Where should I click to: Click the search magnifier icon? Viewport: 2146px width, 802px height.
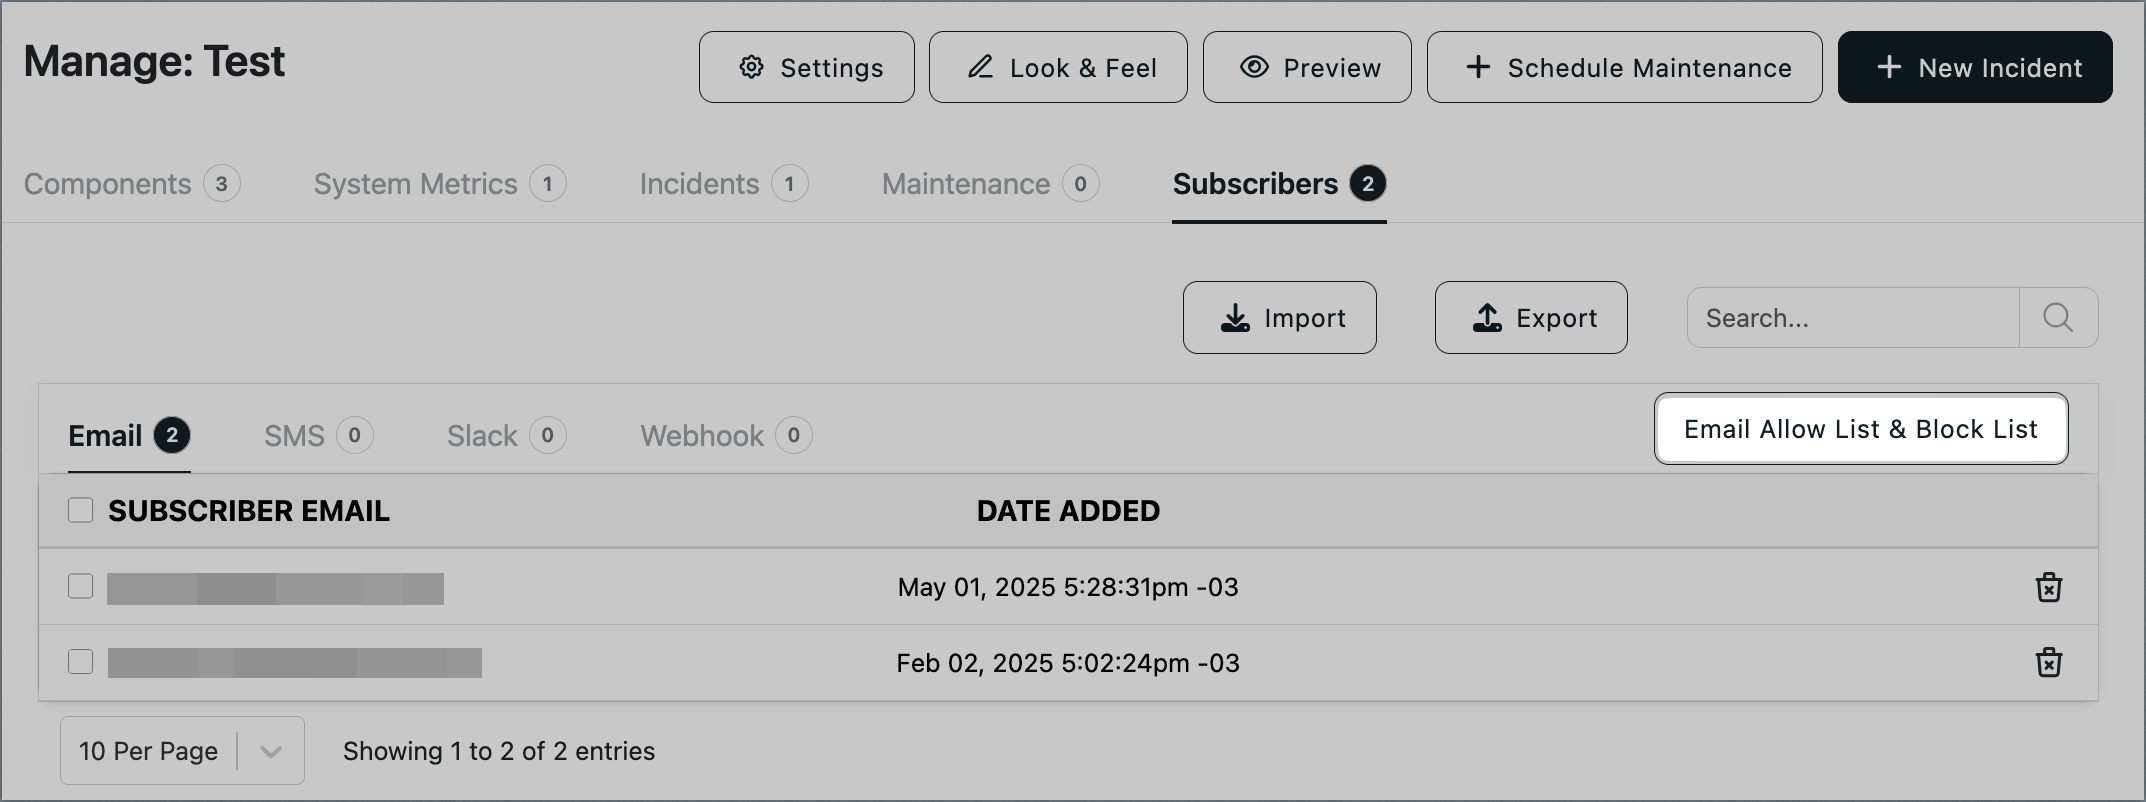pyautogui.click(x=2058, y=318)
